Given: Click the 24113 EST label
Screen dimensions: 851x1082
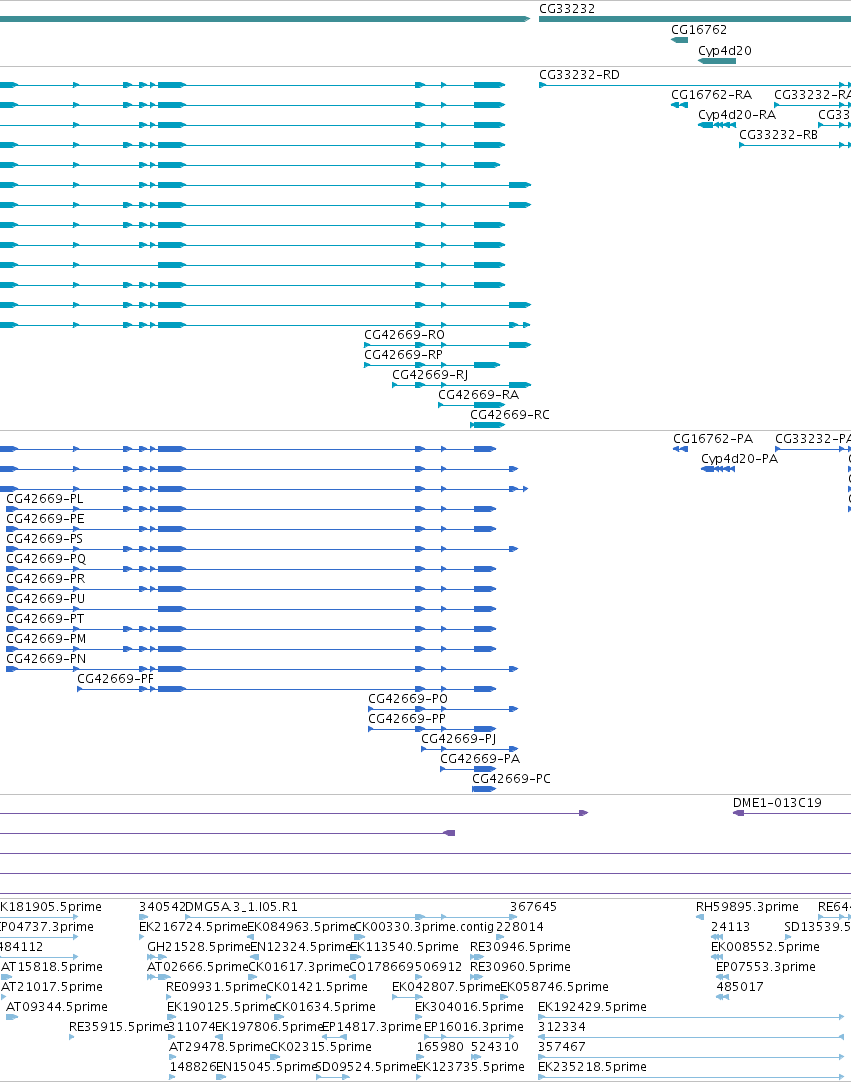Looking at the screenshot, I should click(730, 927).
